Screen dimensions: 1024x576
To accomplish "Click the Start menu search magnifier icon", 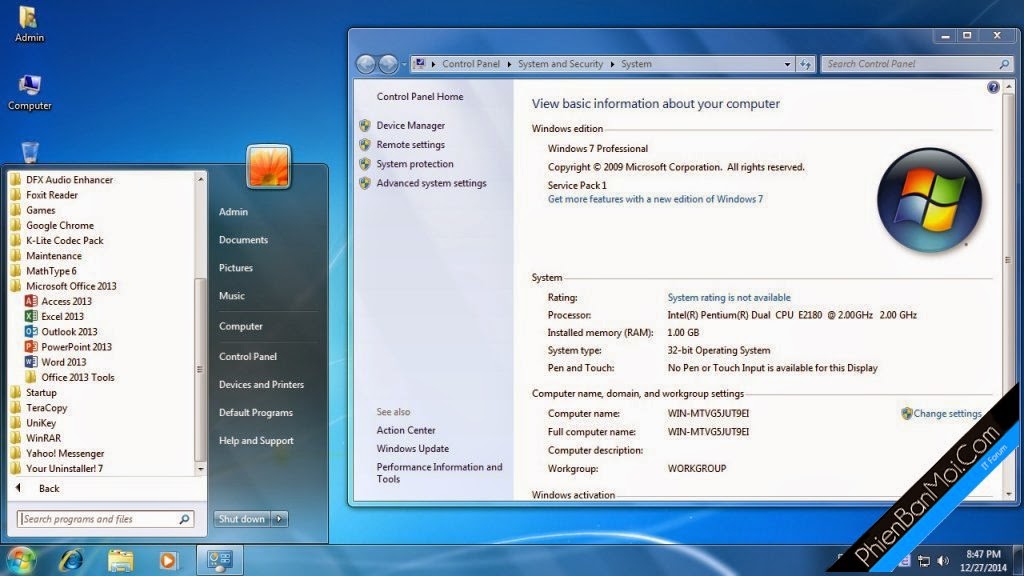I will 185,519.
